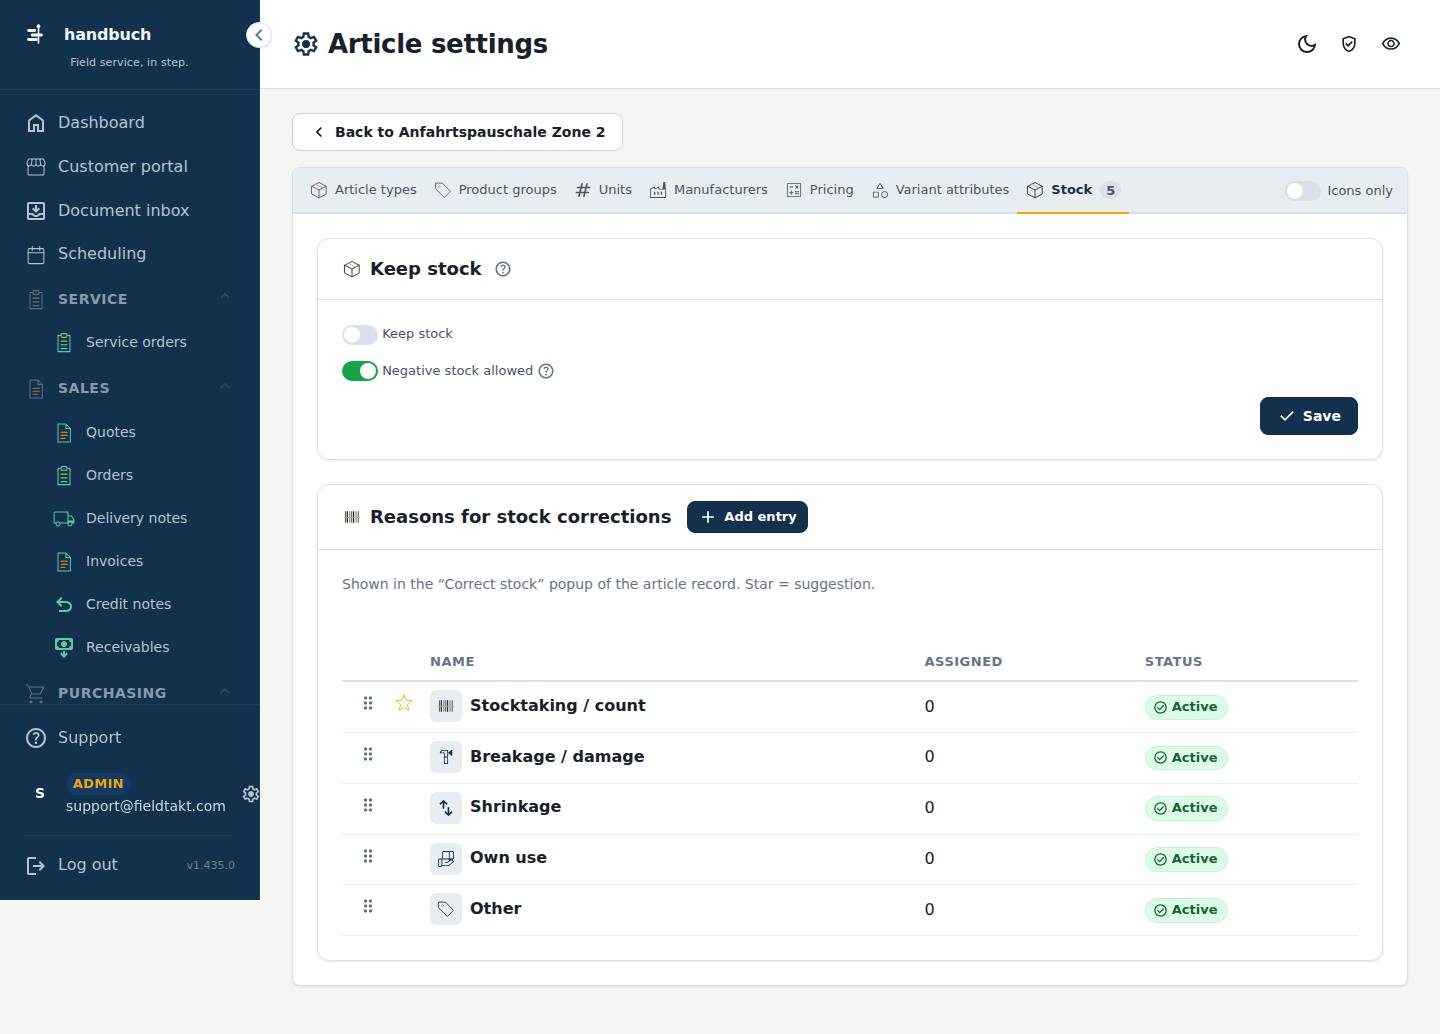The image size is (1440, 1034).
Task: Click the tag icon of Other row
Action: (x=446, y=909)
